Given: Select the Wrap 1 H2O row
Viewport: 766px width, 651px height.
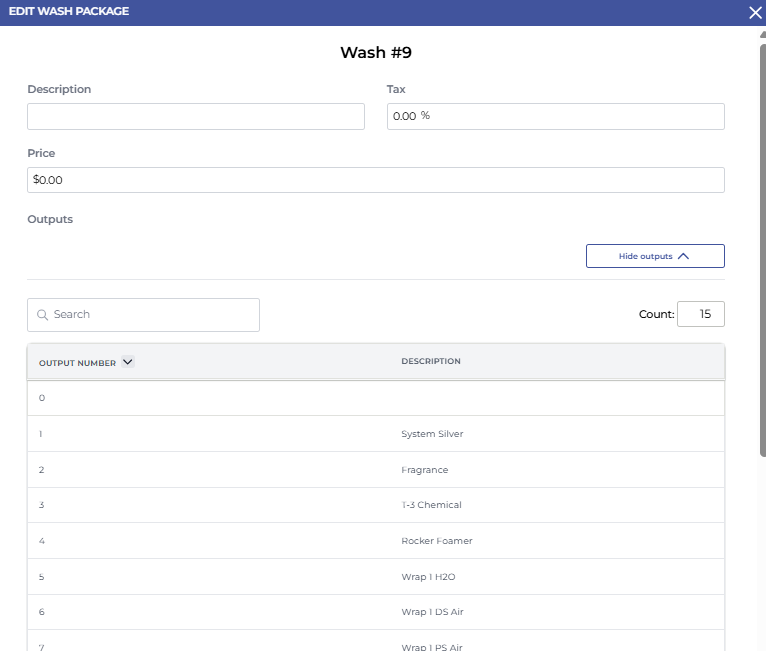Looking at the screenshot, I should [375, 577].
